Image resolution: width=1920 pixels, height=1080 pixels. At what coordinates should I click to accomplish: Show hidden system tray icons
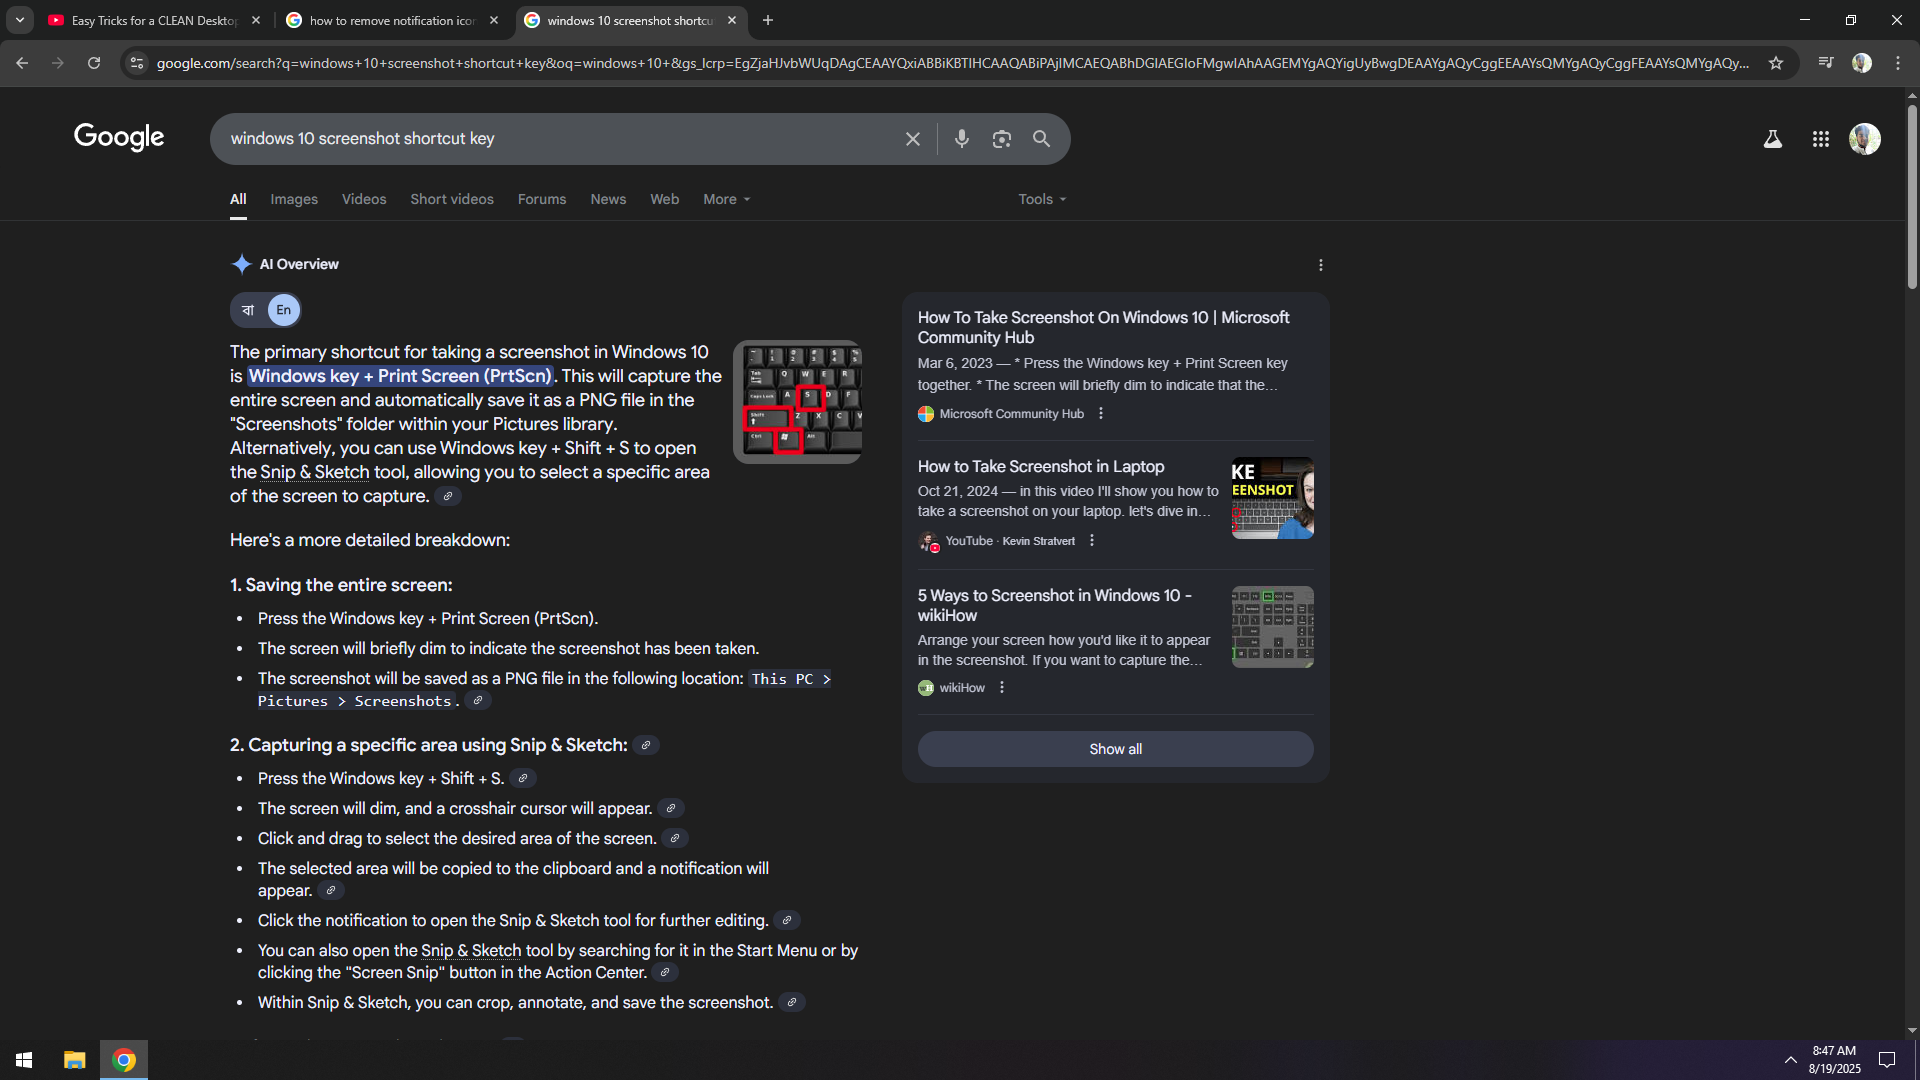coord(1790,1060)
